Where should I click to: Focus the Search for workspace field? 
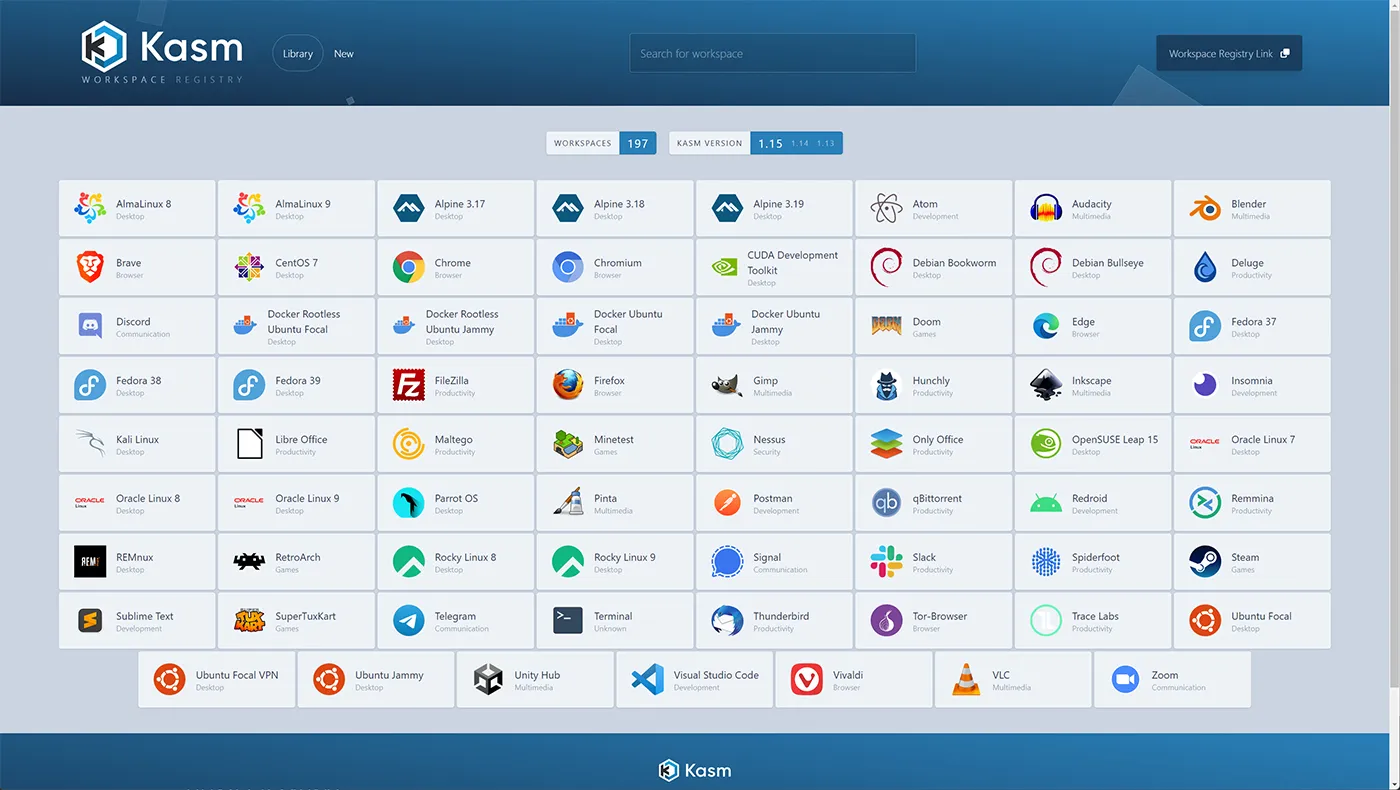772,54
